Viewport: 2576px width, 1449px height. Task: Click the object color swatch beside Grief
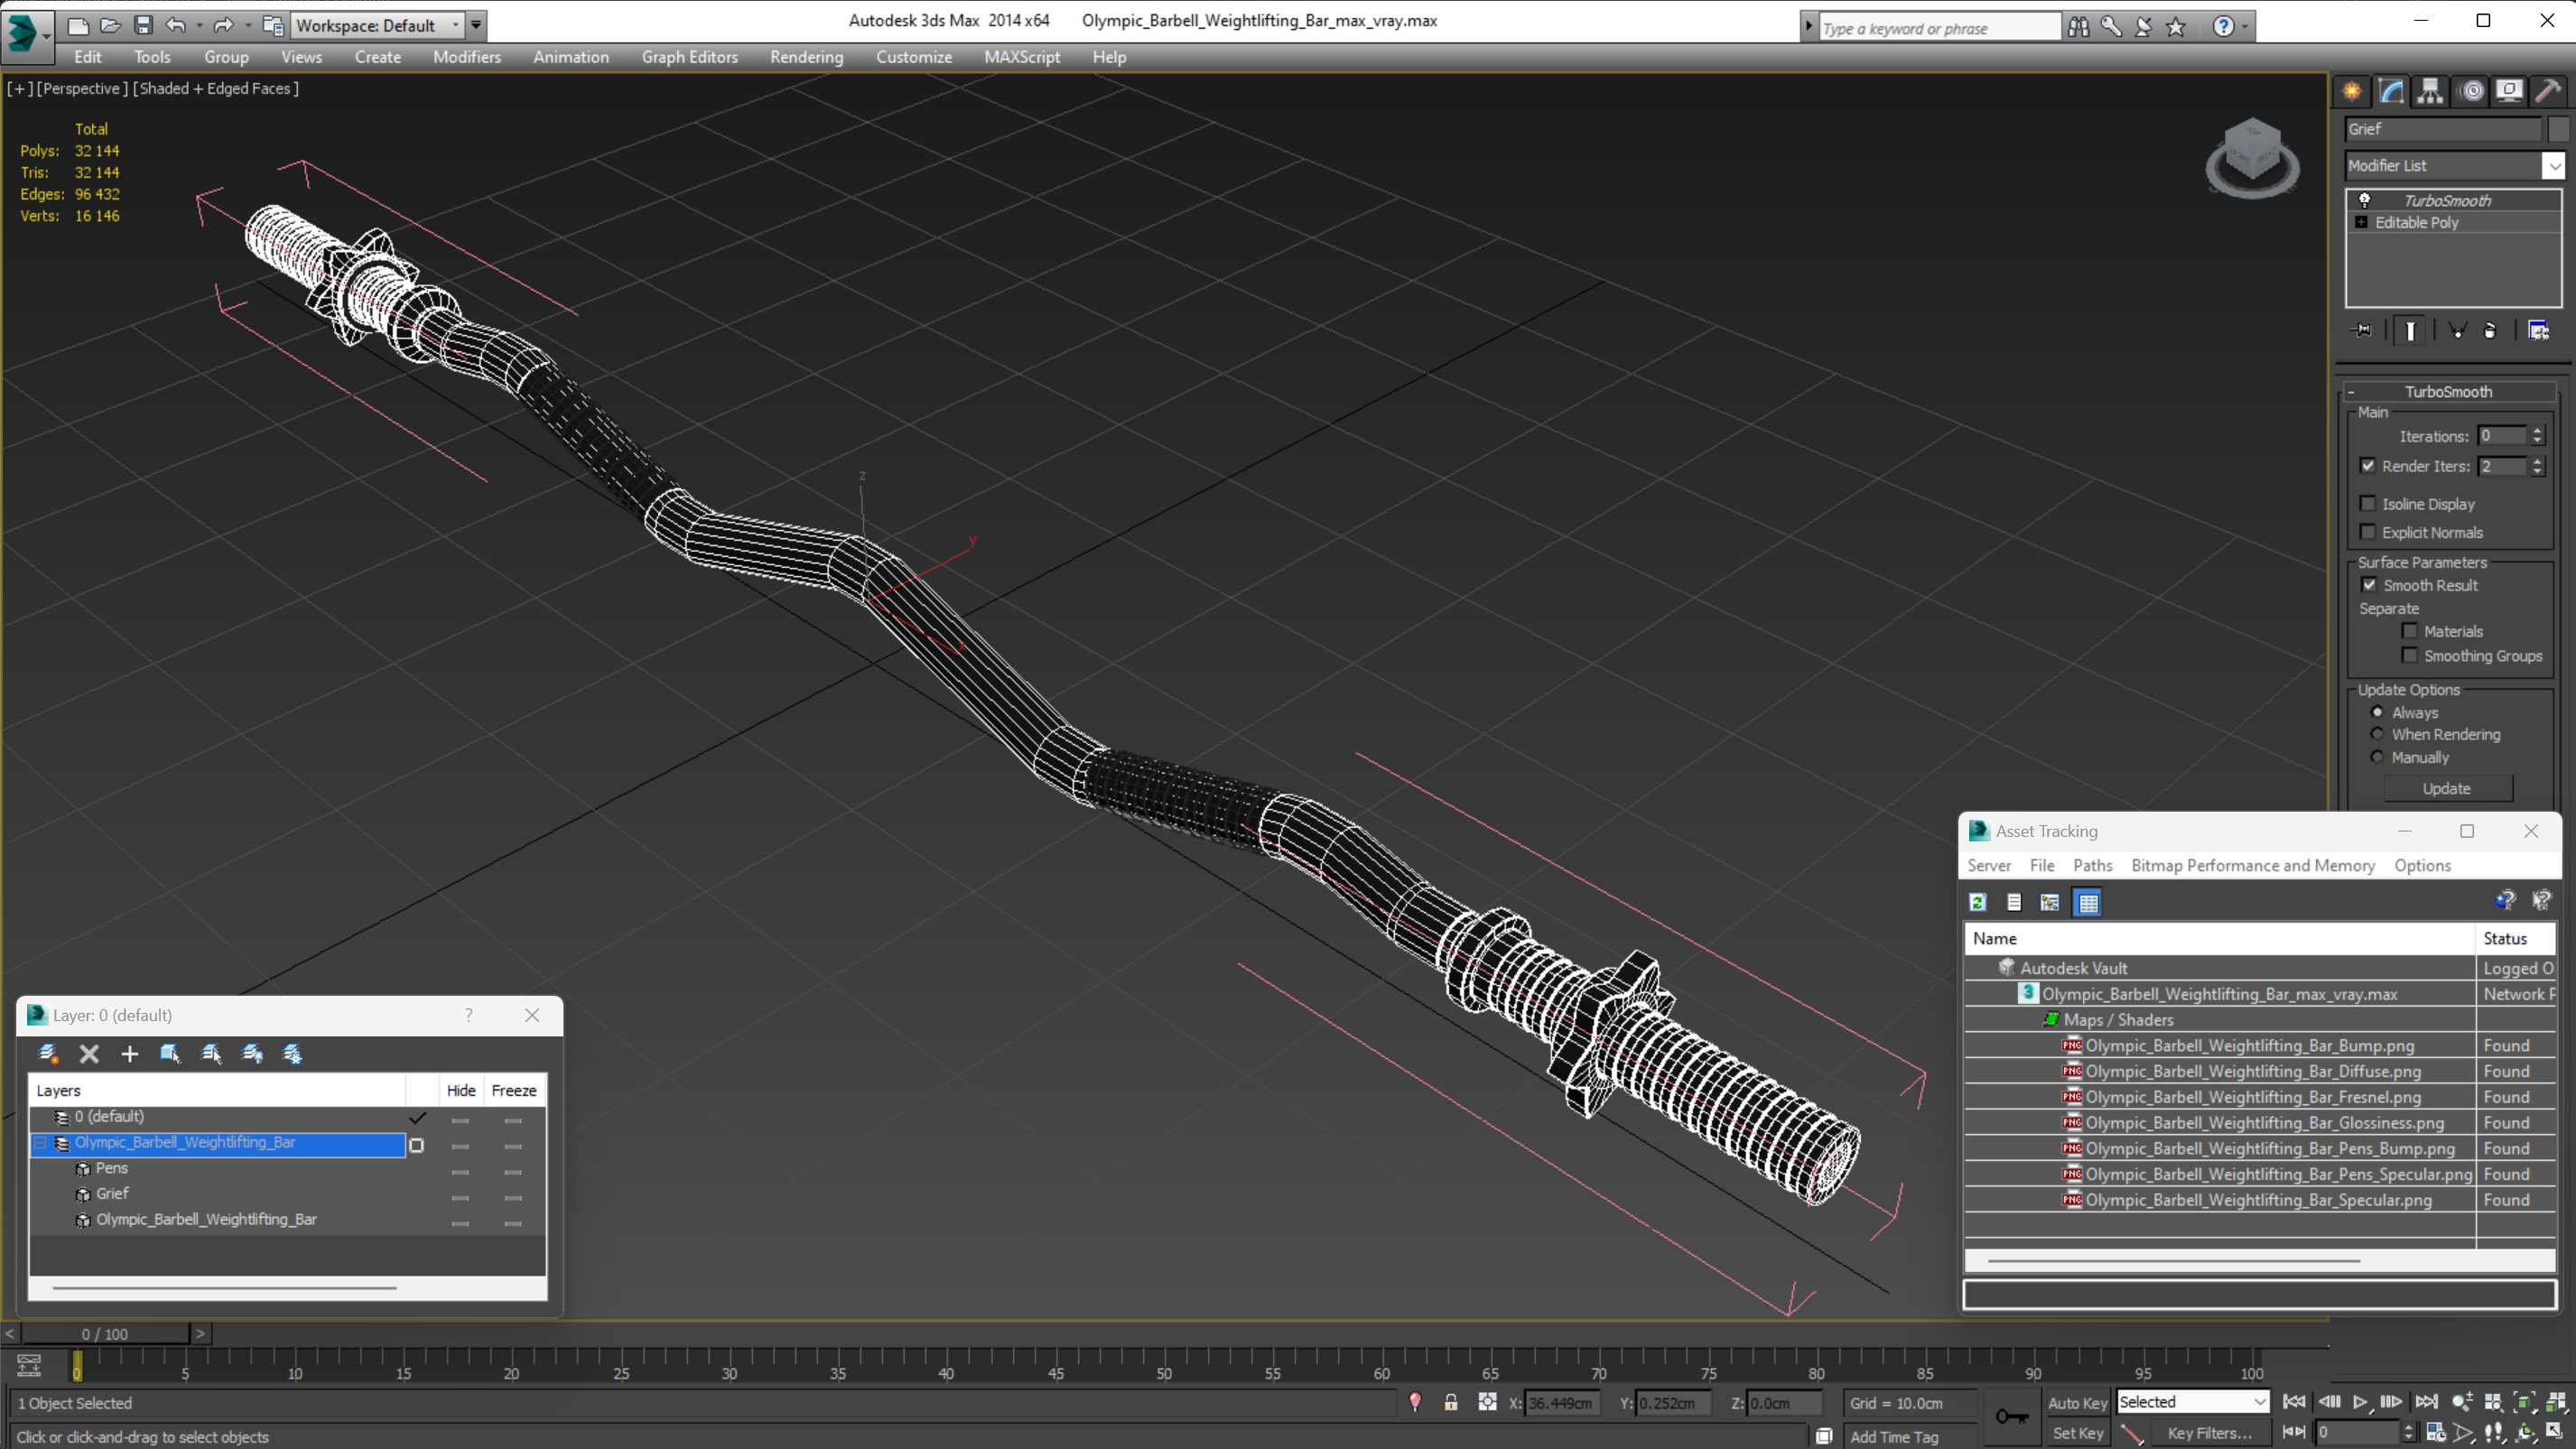pos(2558,129)
